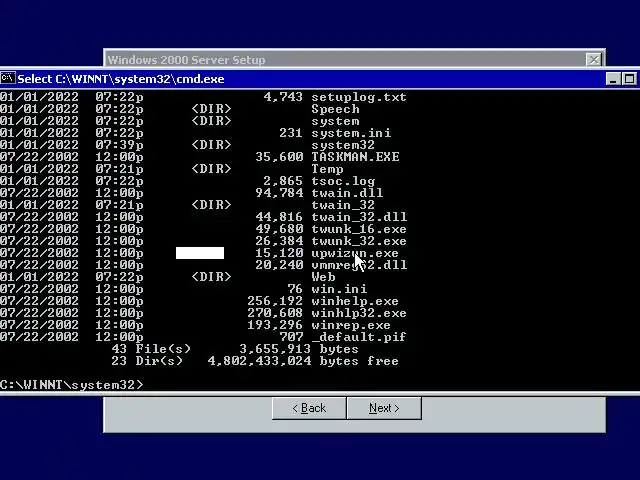The height and width of the screenshot is (480, 640).
Task: Click the 43 File(s) summary line
Action: (x=235, y=349)
